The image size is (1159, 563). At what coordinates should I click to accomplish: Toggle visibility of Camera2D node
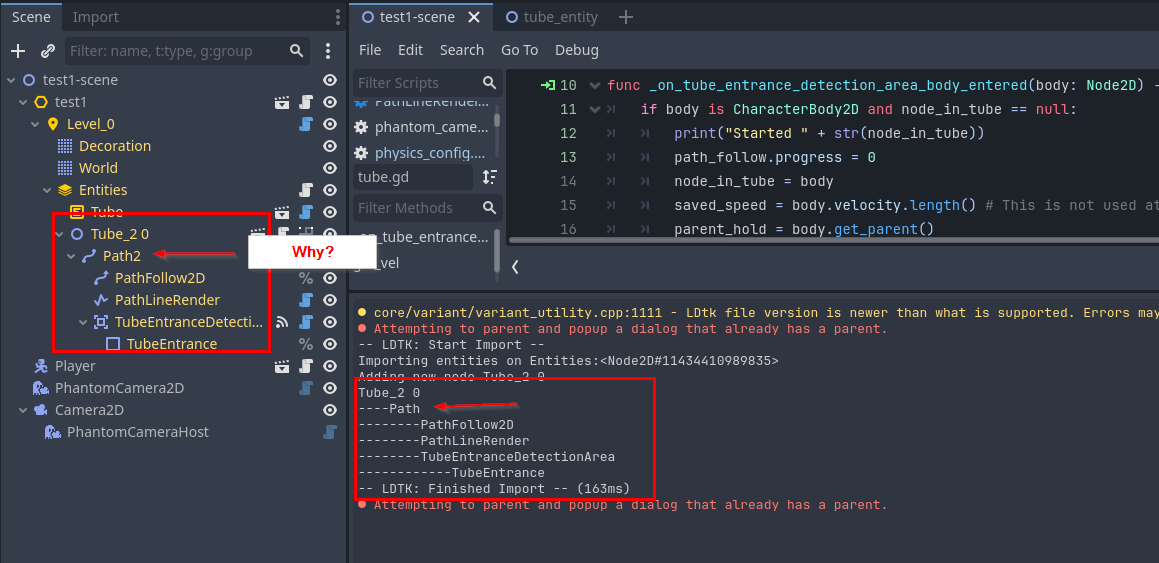click(x=330, y=410)
